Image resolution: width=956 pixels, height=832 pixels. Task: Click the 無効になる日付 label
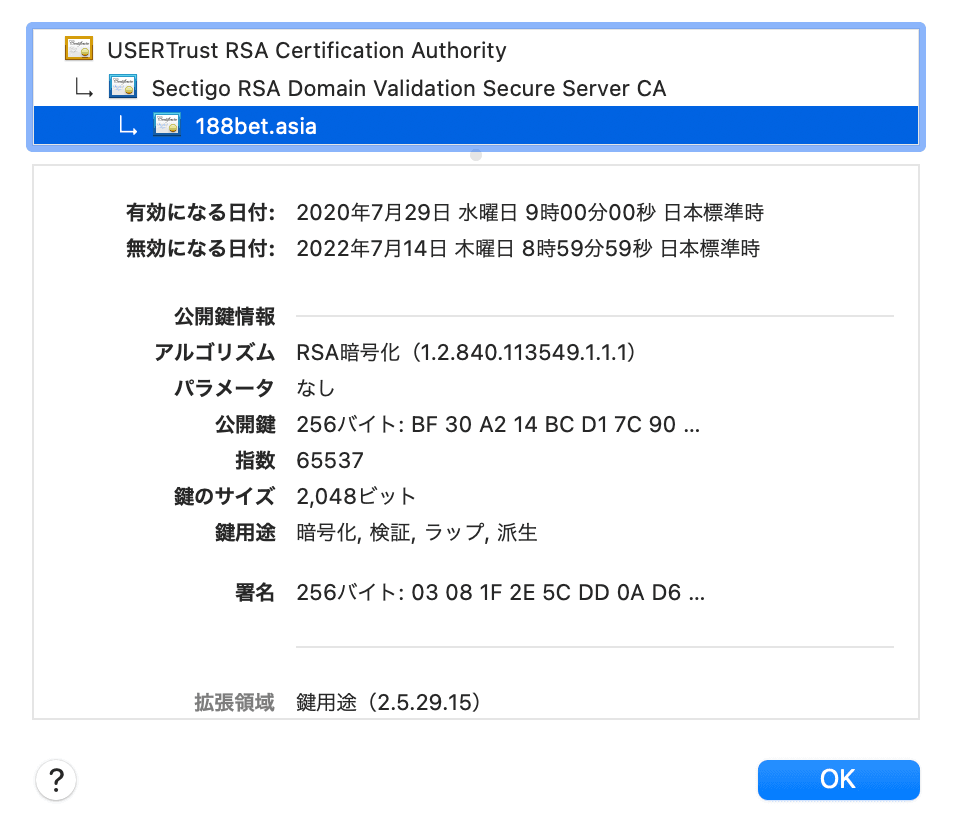pyautogui.click(x=201, y=248)
